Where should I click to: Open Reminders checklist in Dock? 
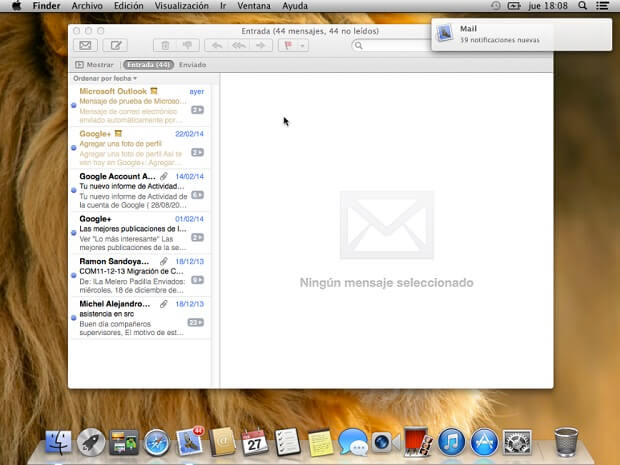[287, 442]
